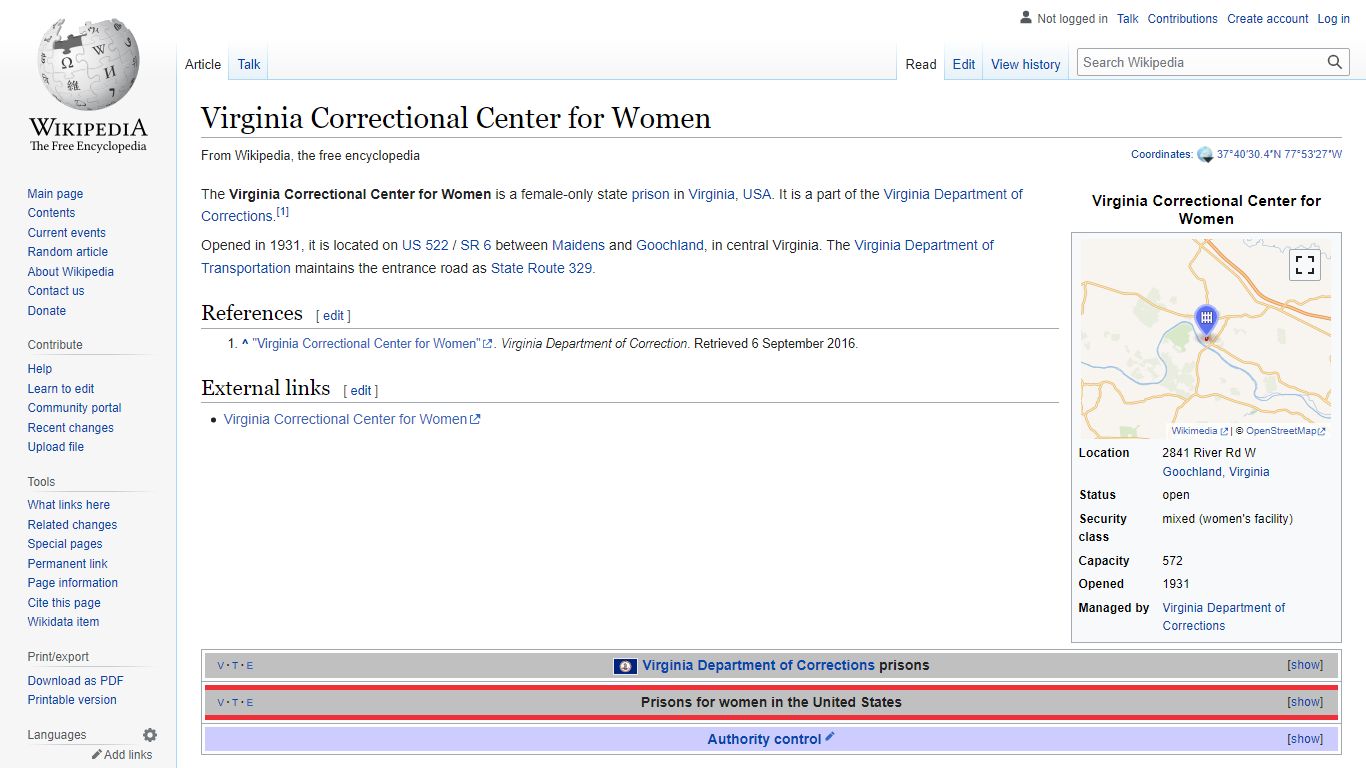Show the Authority control box
Viewport: 1366px width, 768px height.
(1305, 739)
